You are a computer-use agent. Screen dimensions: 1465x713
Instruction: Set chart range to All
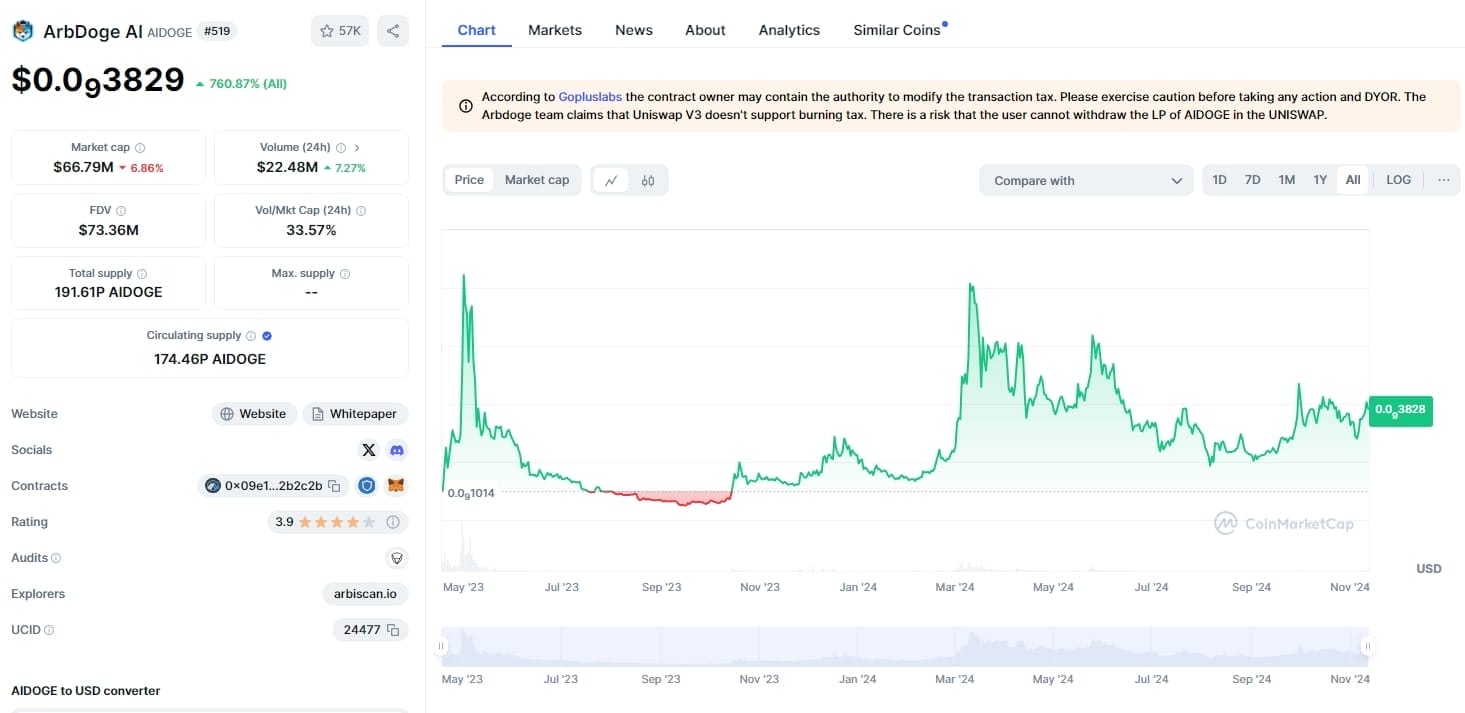[x=1353, y=180]
